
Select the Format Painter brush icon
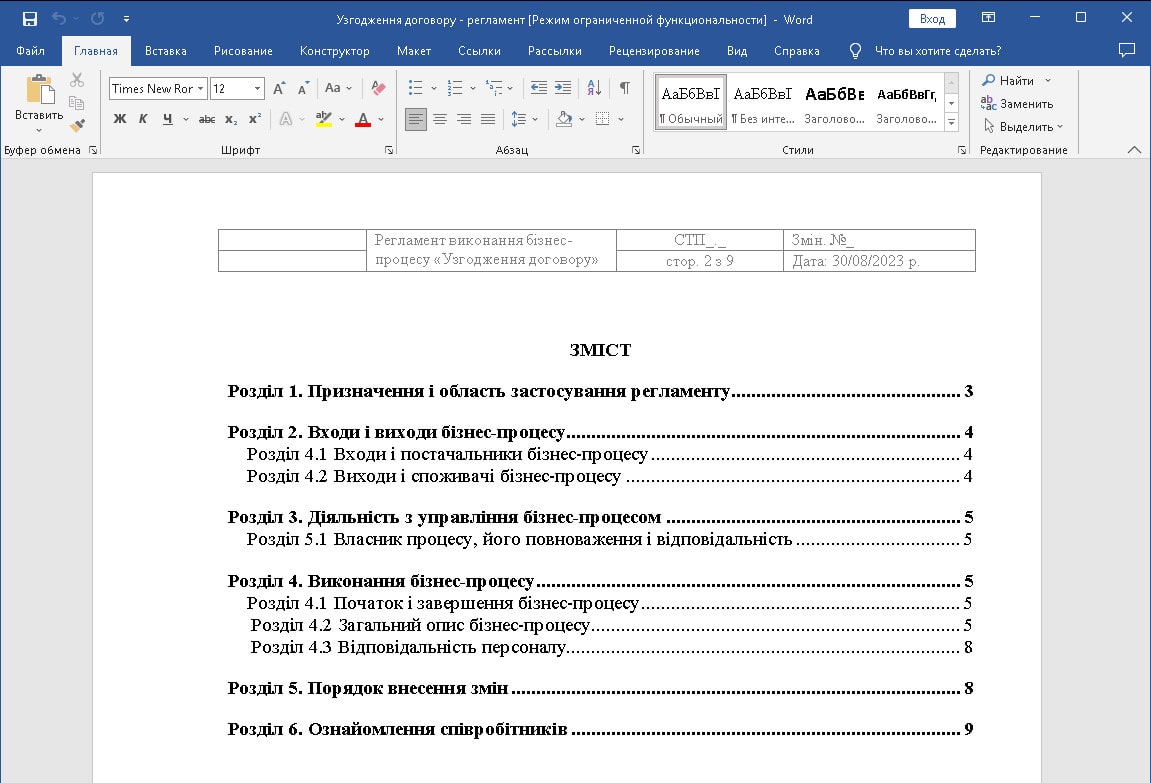(77, 126)
